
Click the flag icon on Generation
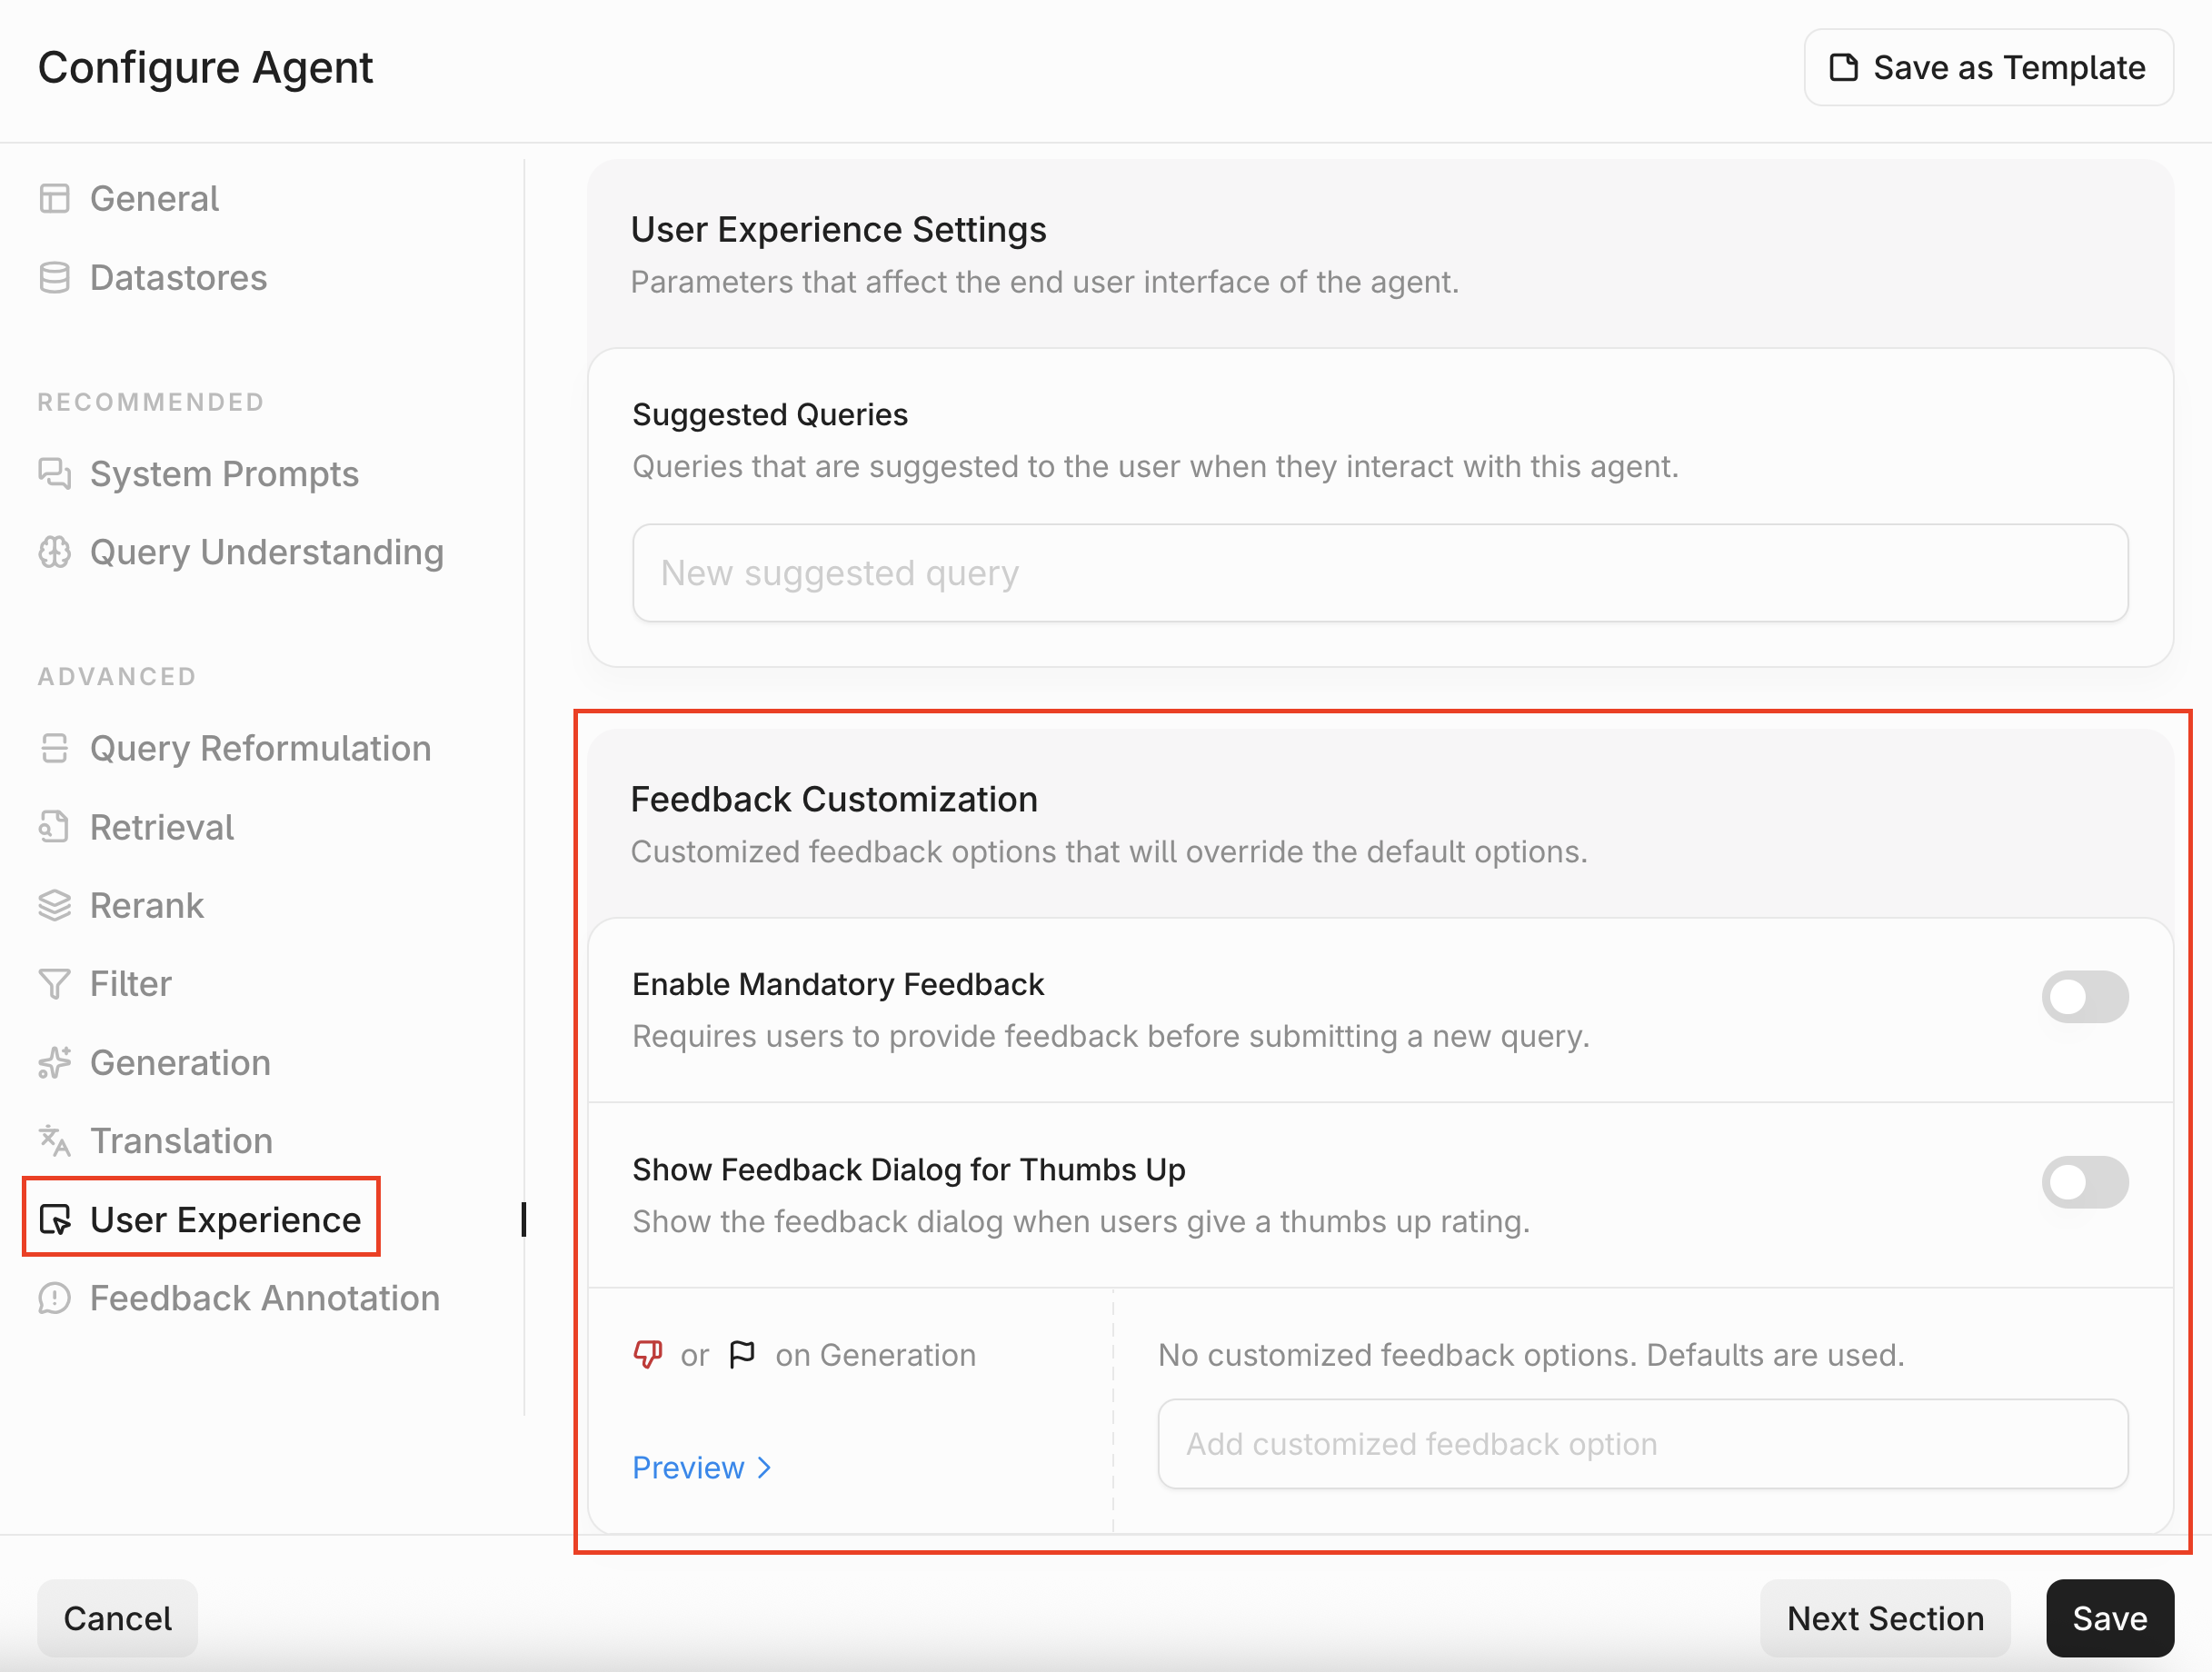click(742, 1355)
